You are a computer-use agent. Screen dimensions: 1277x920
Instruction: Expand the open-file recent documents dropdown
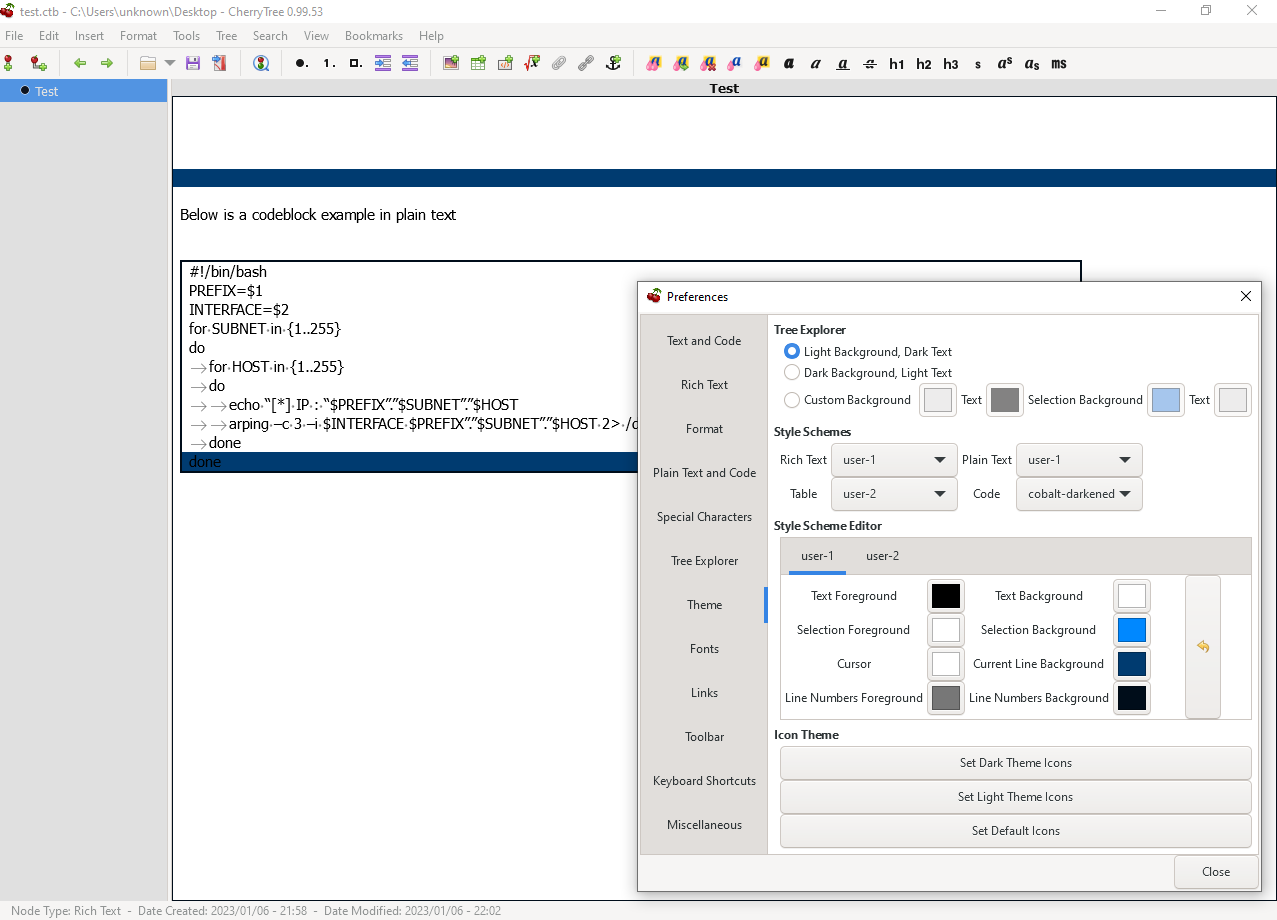point(170,63)
